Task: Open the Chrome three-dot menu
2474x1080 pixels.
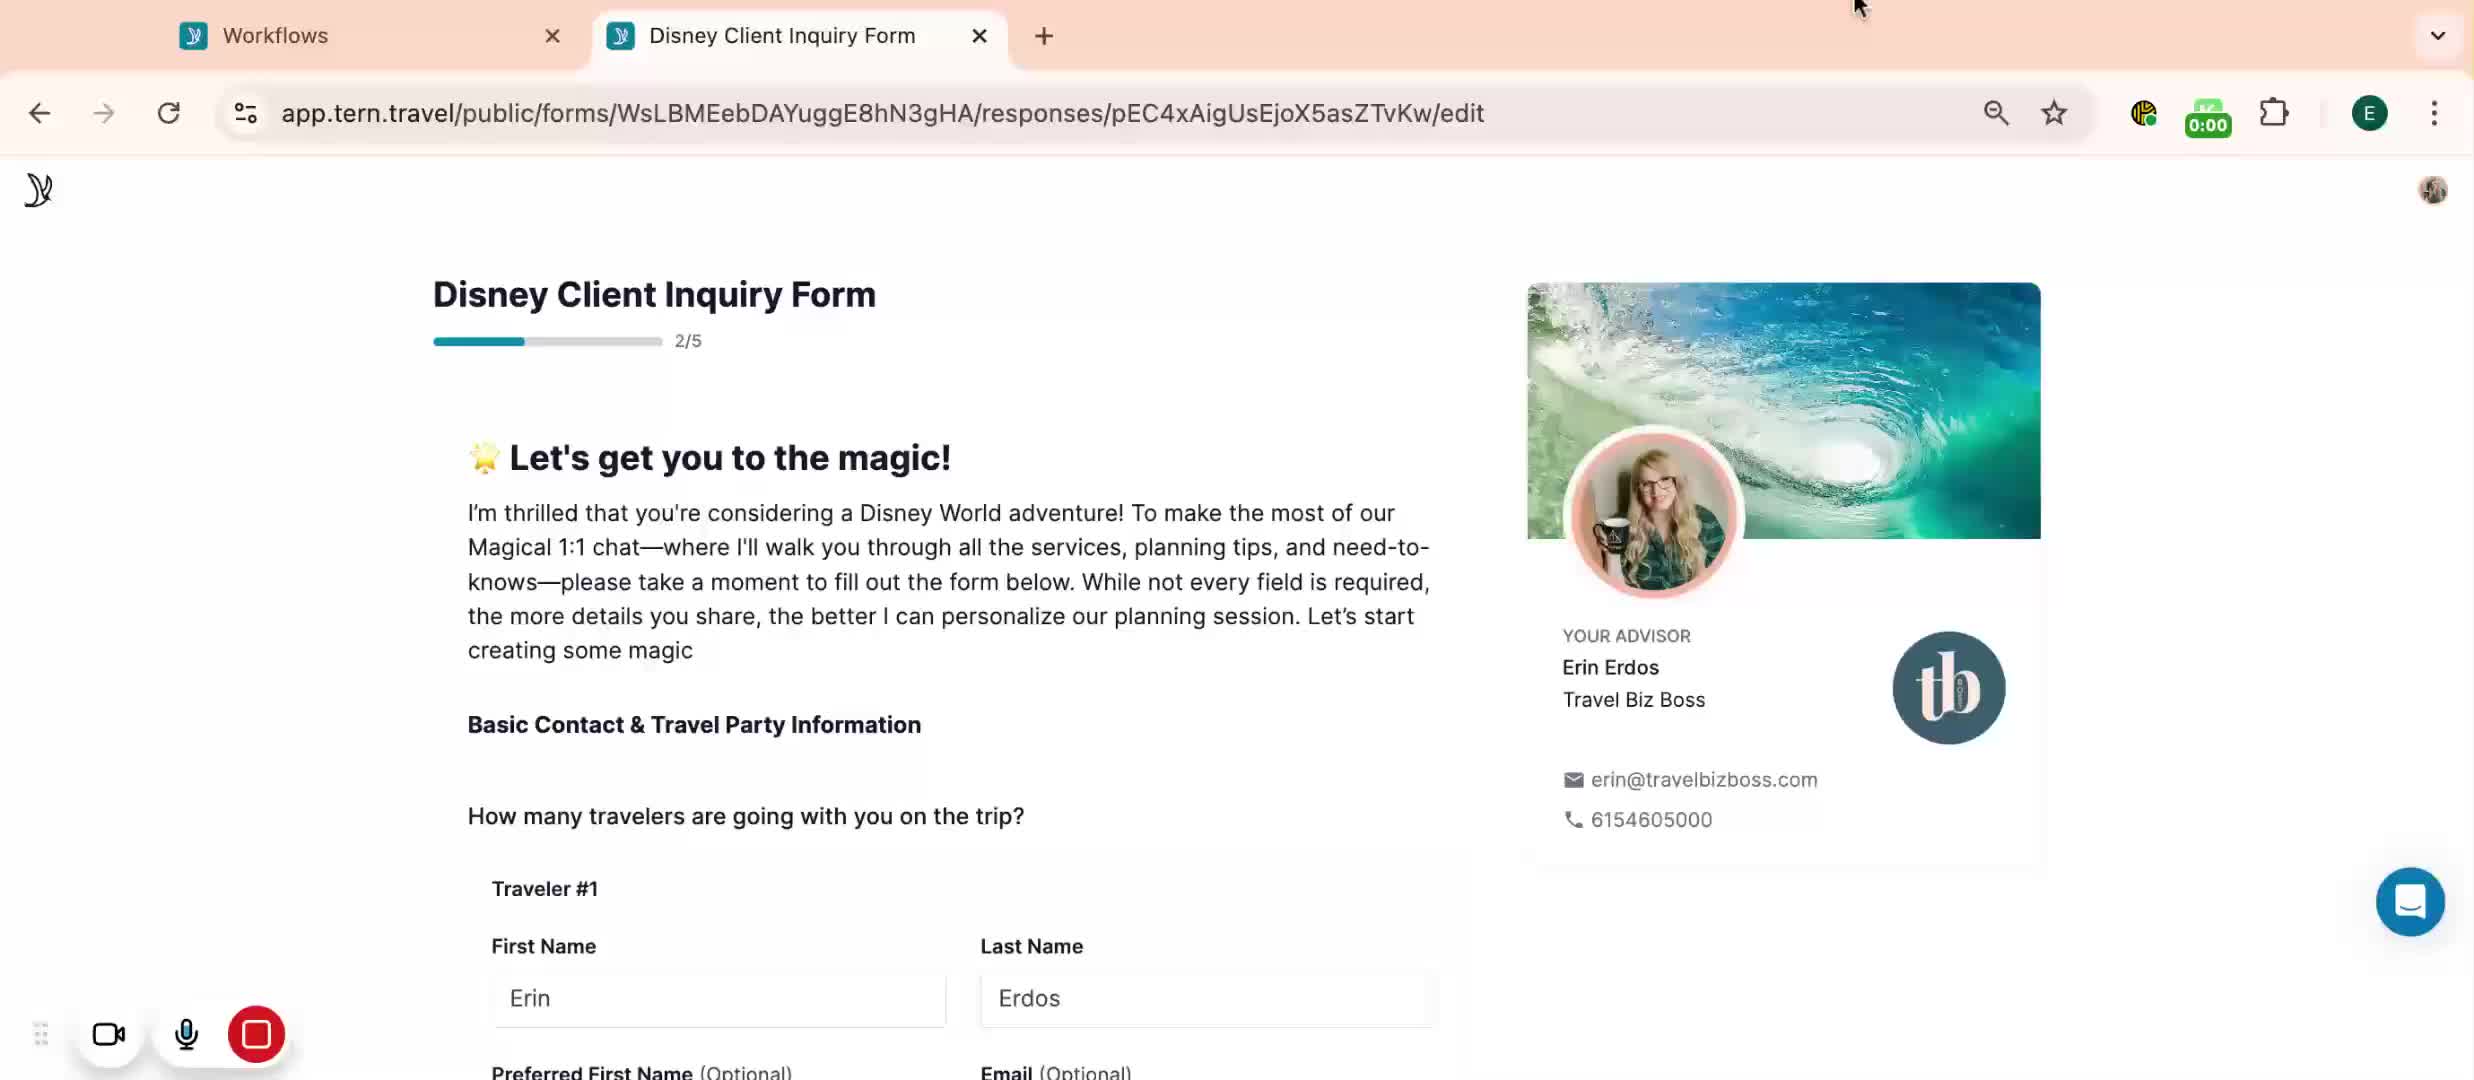Action: tap(2434, 113)
